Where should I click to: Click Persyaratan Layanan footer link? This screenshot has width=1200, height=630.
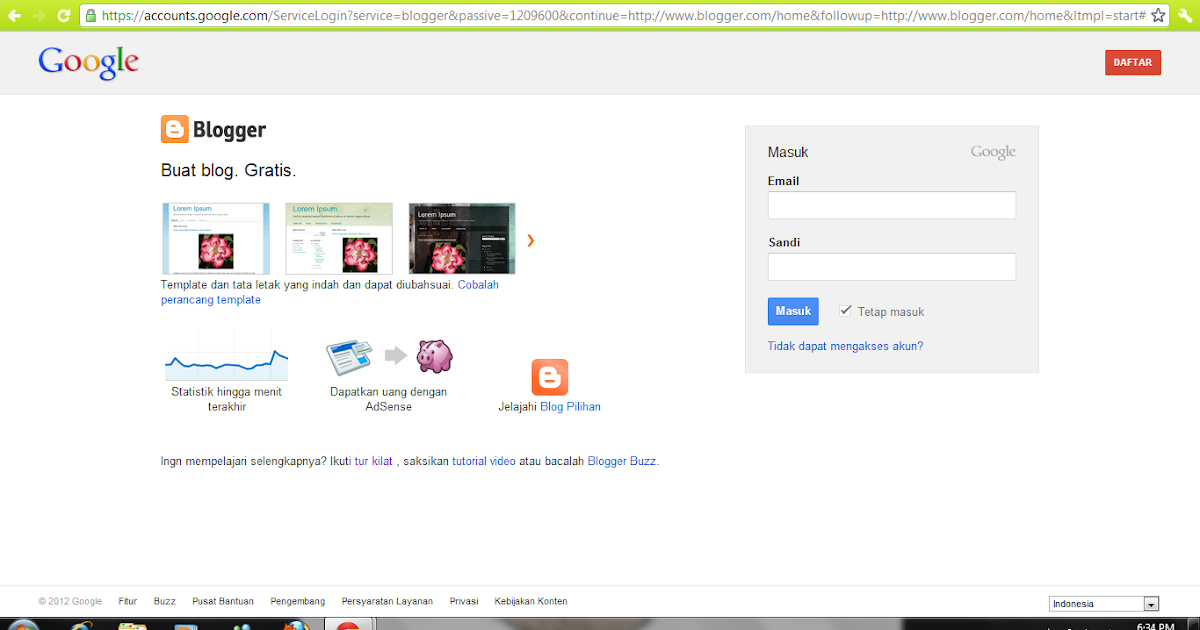pos(387,601)
